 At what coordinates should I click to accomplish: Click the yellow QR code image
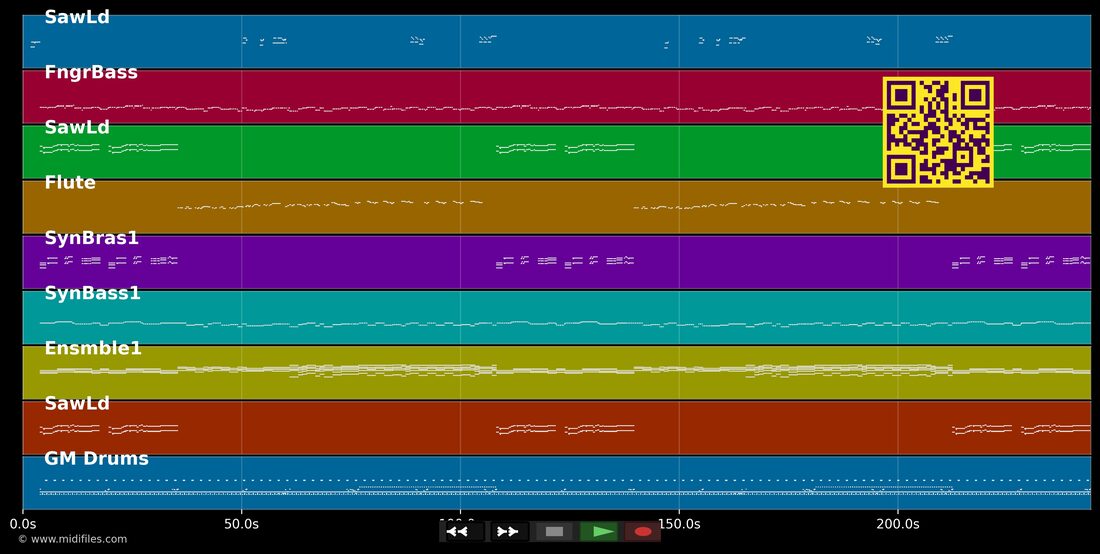(x=938, y=132)
